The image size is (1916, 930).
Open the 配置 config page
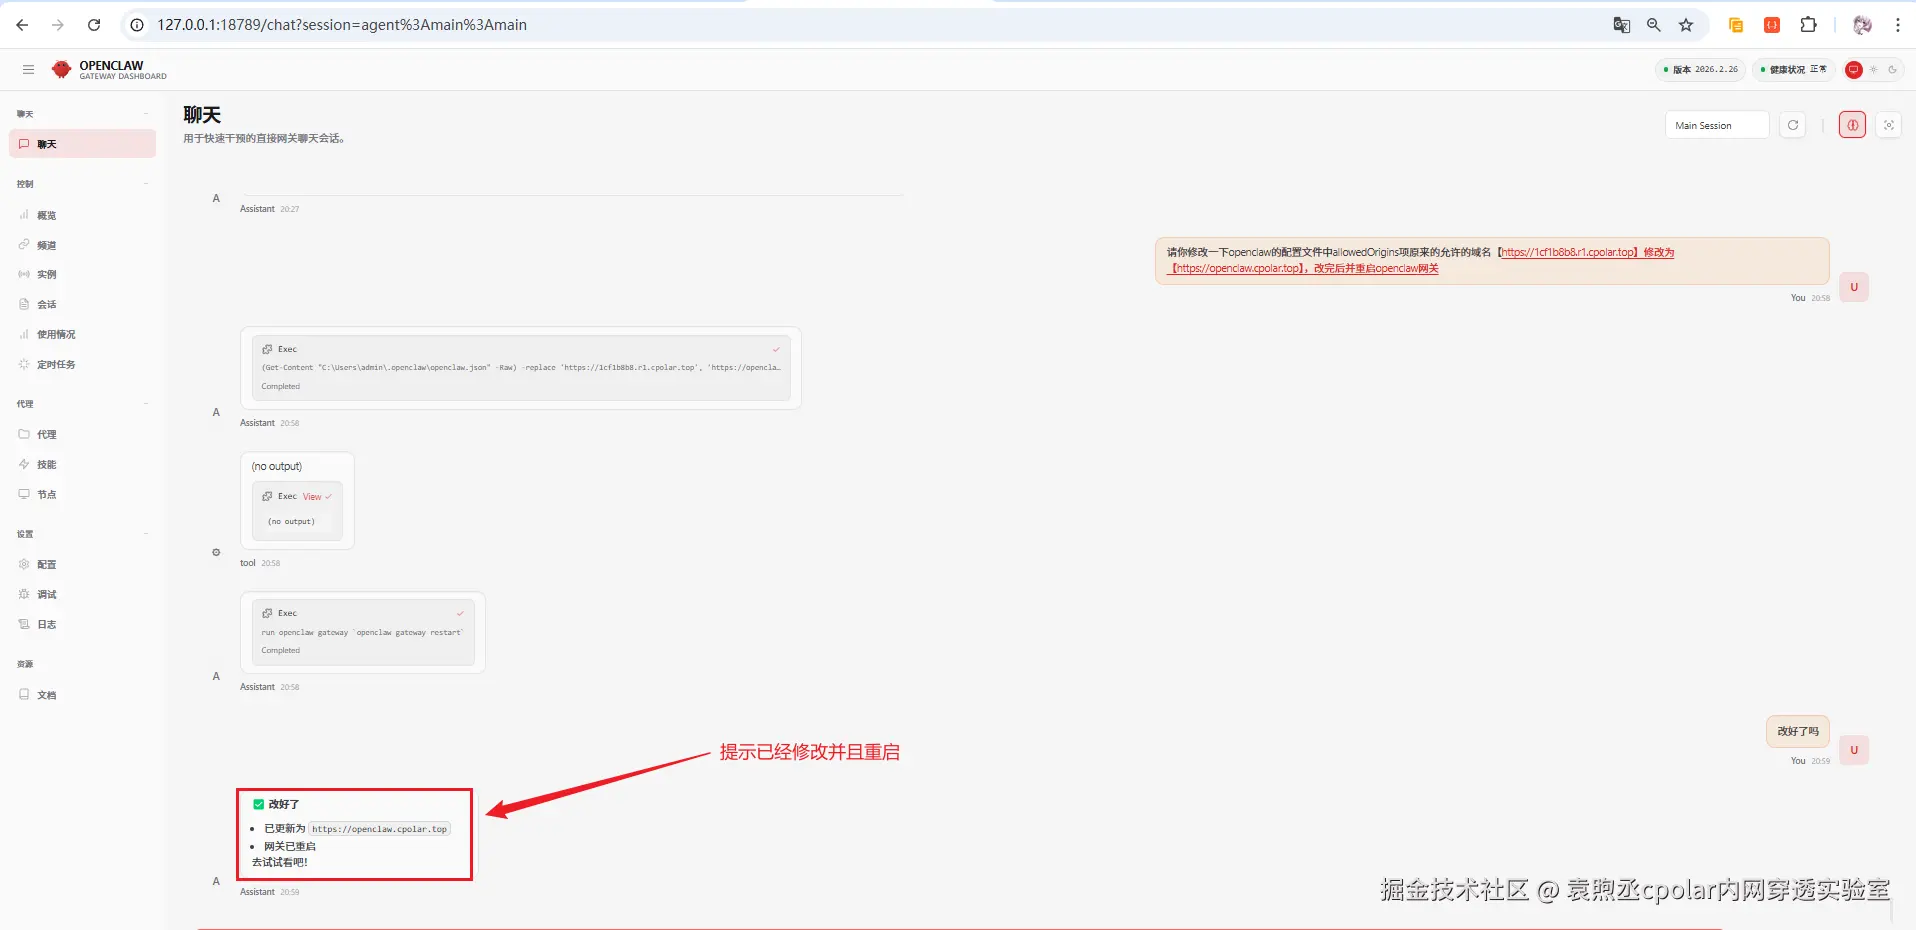(x=83, y=564)
